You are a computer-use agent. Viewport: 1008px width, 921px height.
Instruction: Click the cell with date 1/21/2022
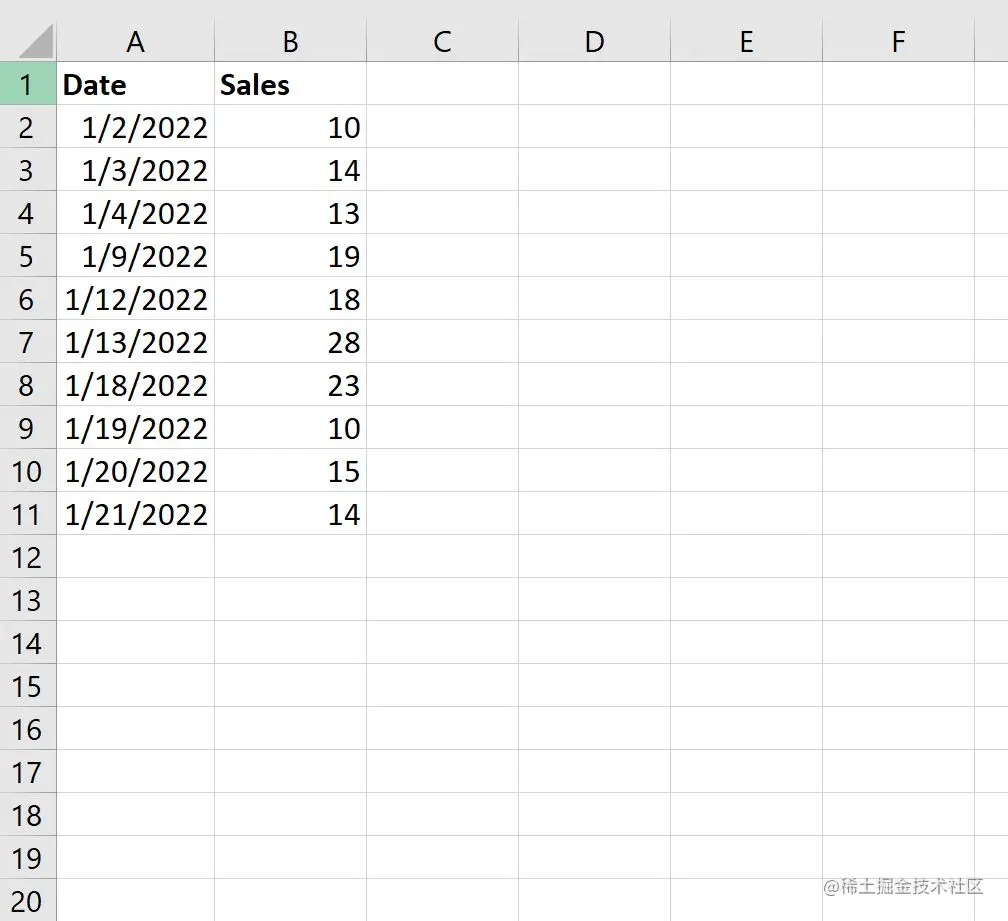pyautogui.click(x=135, y=515)
